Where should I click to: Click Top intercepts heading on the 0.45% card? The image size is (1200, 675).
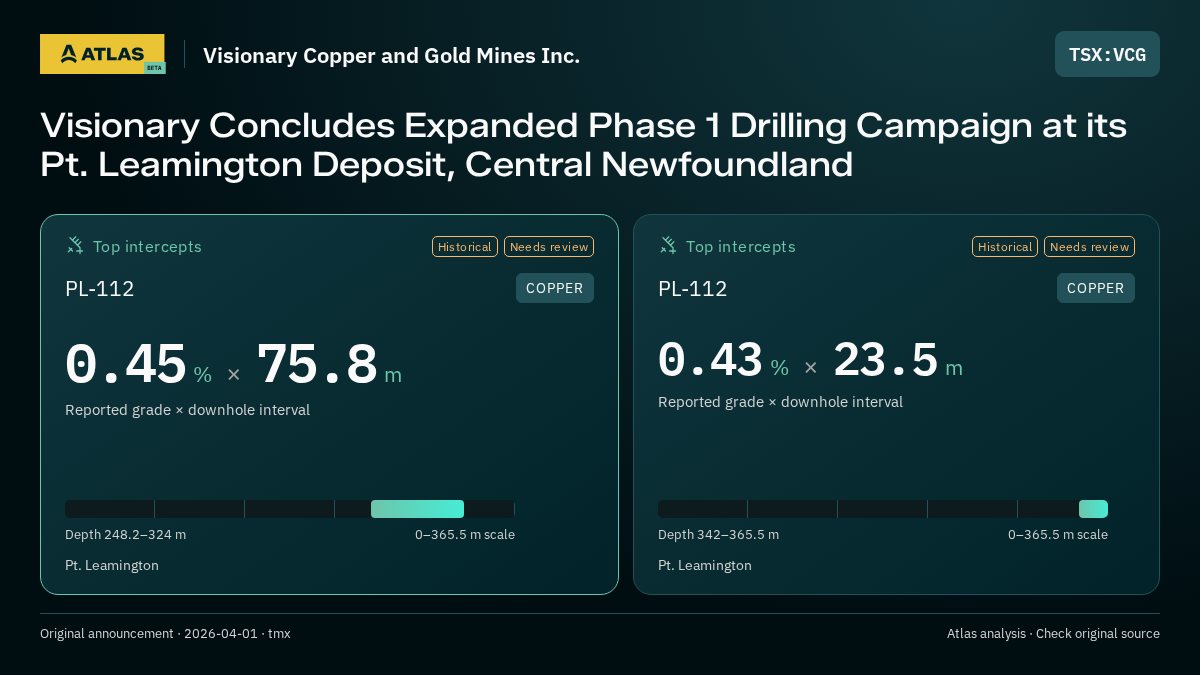coord(147,246)
